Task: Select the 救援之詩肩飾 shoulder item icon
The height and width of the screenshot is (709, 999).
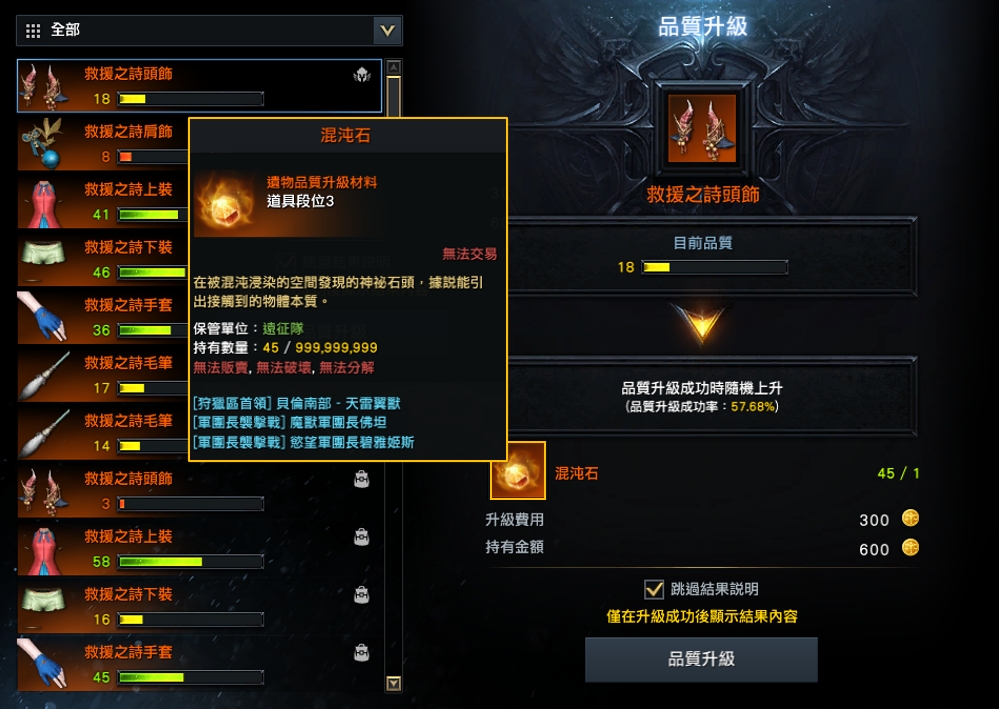Action: [x=43, y=143]
